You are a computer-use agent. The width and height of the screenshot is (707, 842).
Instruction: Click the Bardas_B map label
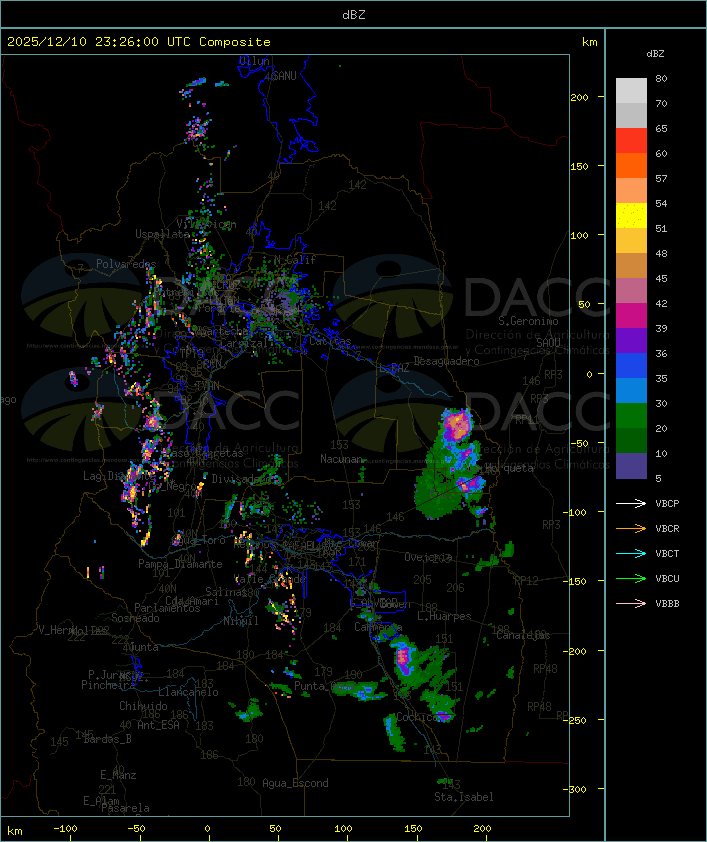click(108, 739)
